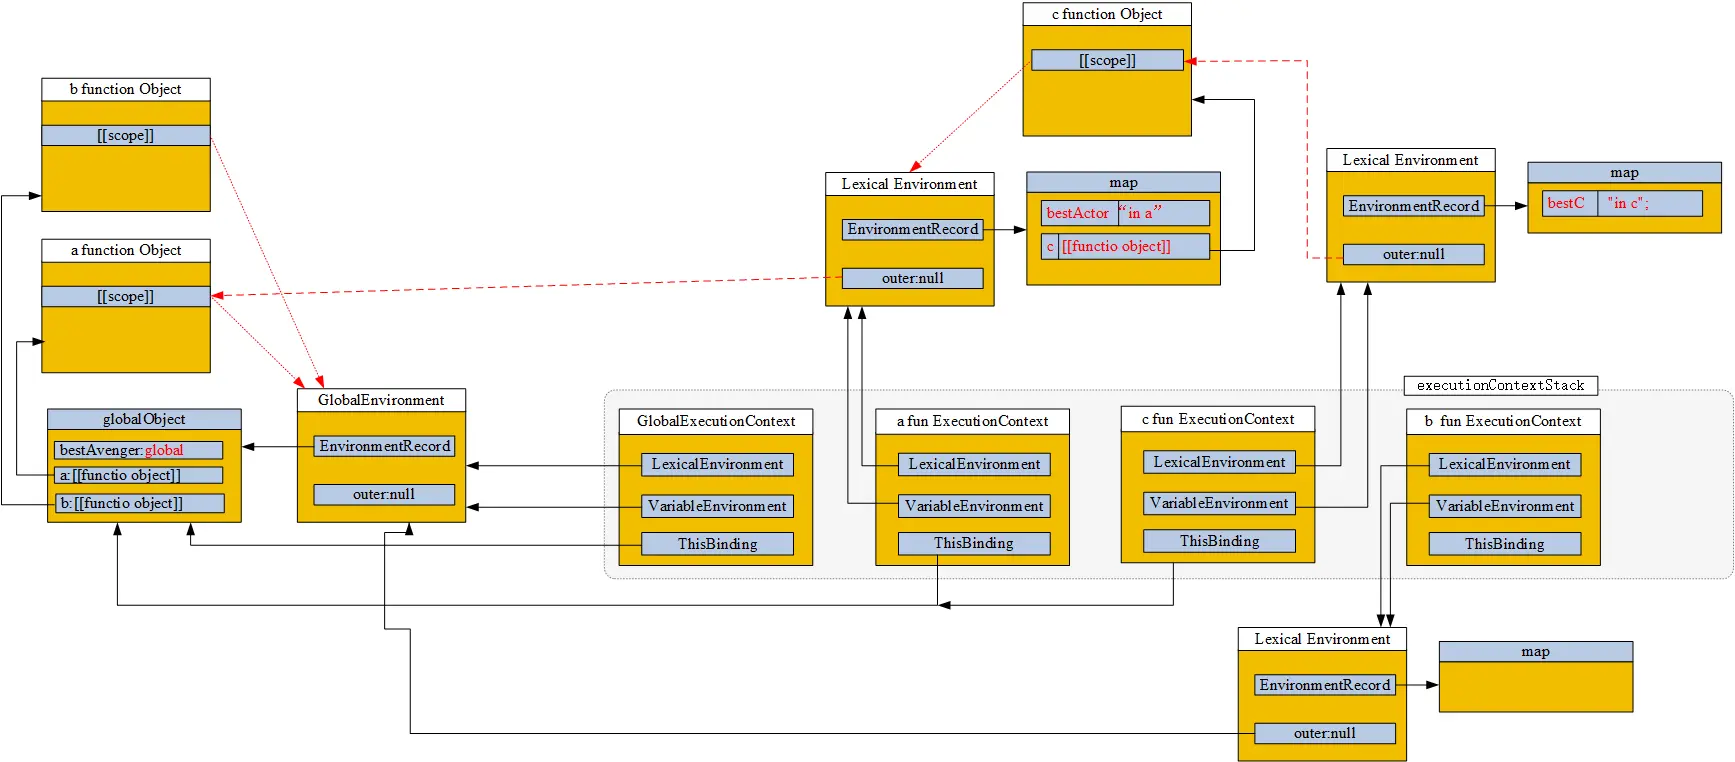Click the executionContextStack label
Image resolution: width=1735 pixels, height=762 pixels.
(1501, 385)
